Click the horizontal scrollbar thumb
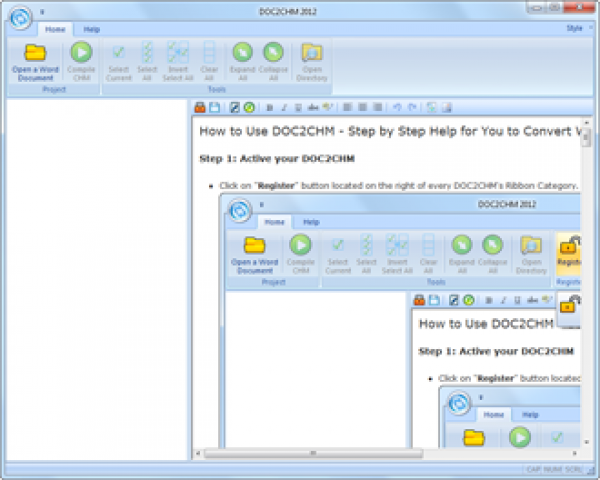The width and height of the screenshot is (600, 480). pos(313,453)
